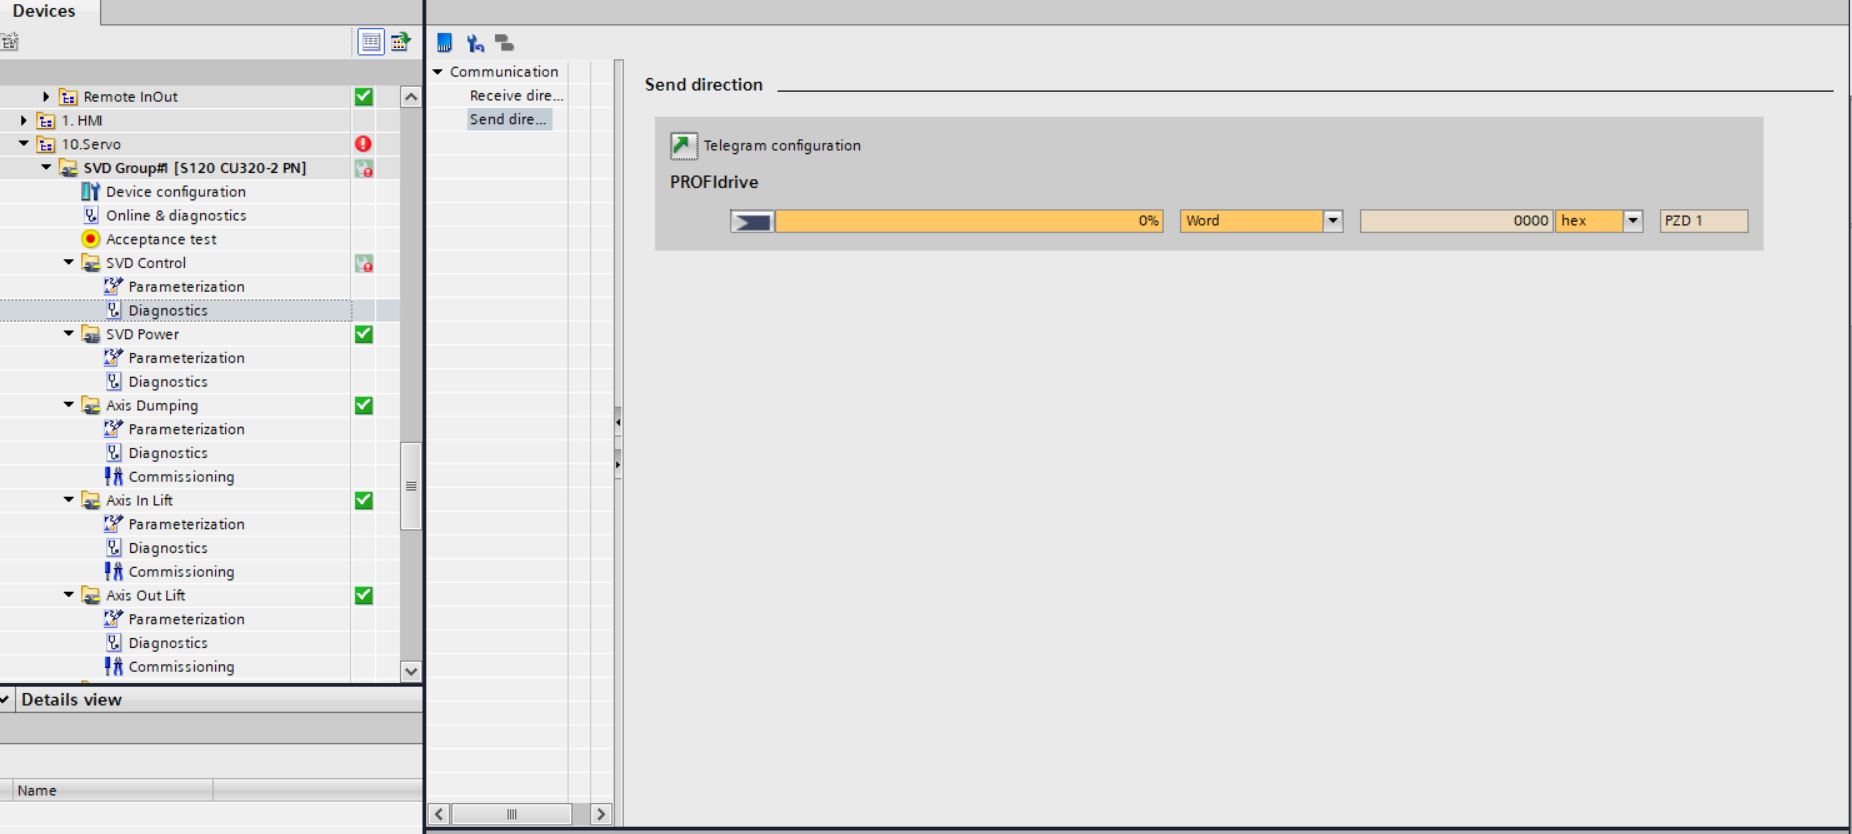Collapse the Axis In Lift node

click(68, 500)
